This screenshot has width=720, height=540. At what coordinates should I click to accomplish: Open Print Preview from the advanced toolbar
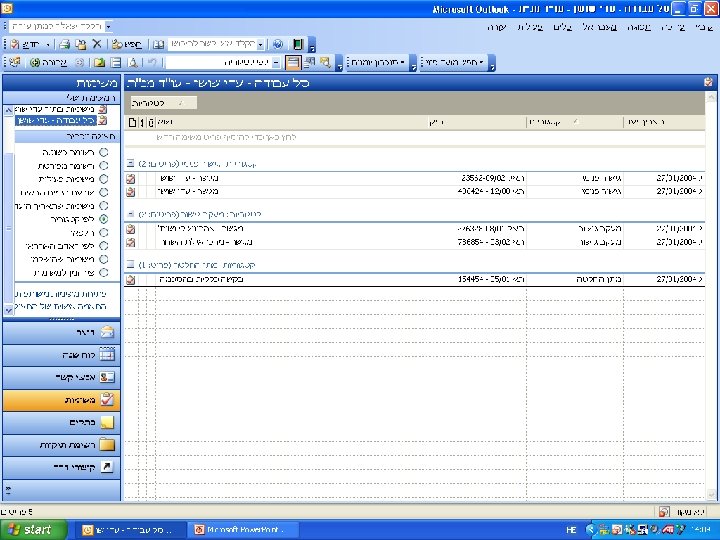(133, 63)
